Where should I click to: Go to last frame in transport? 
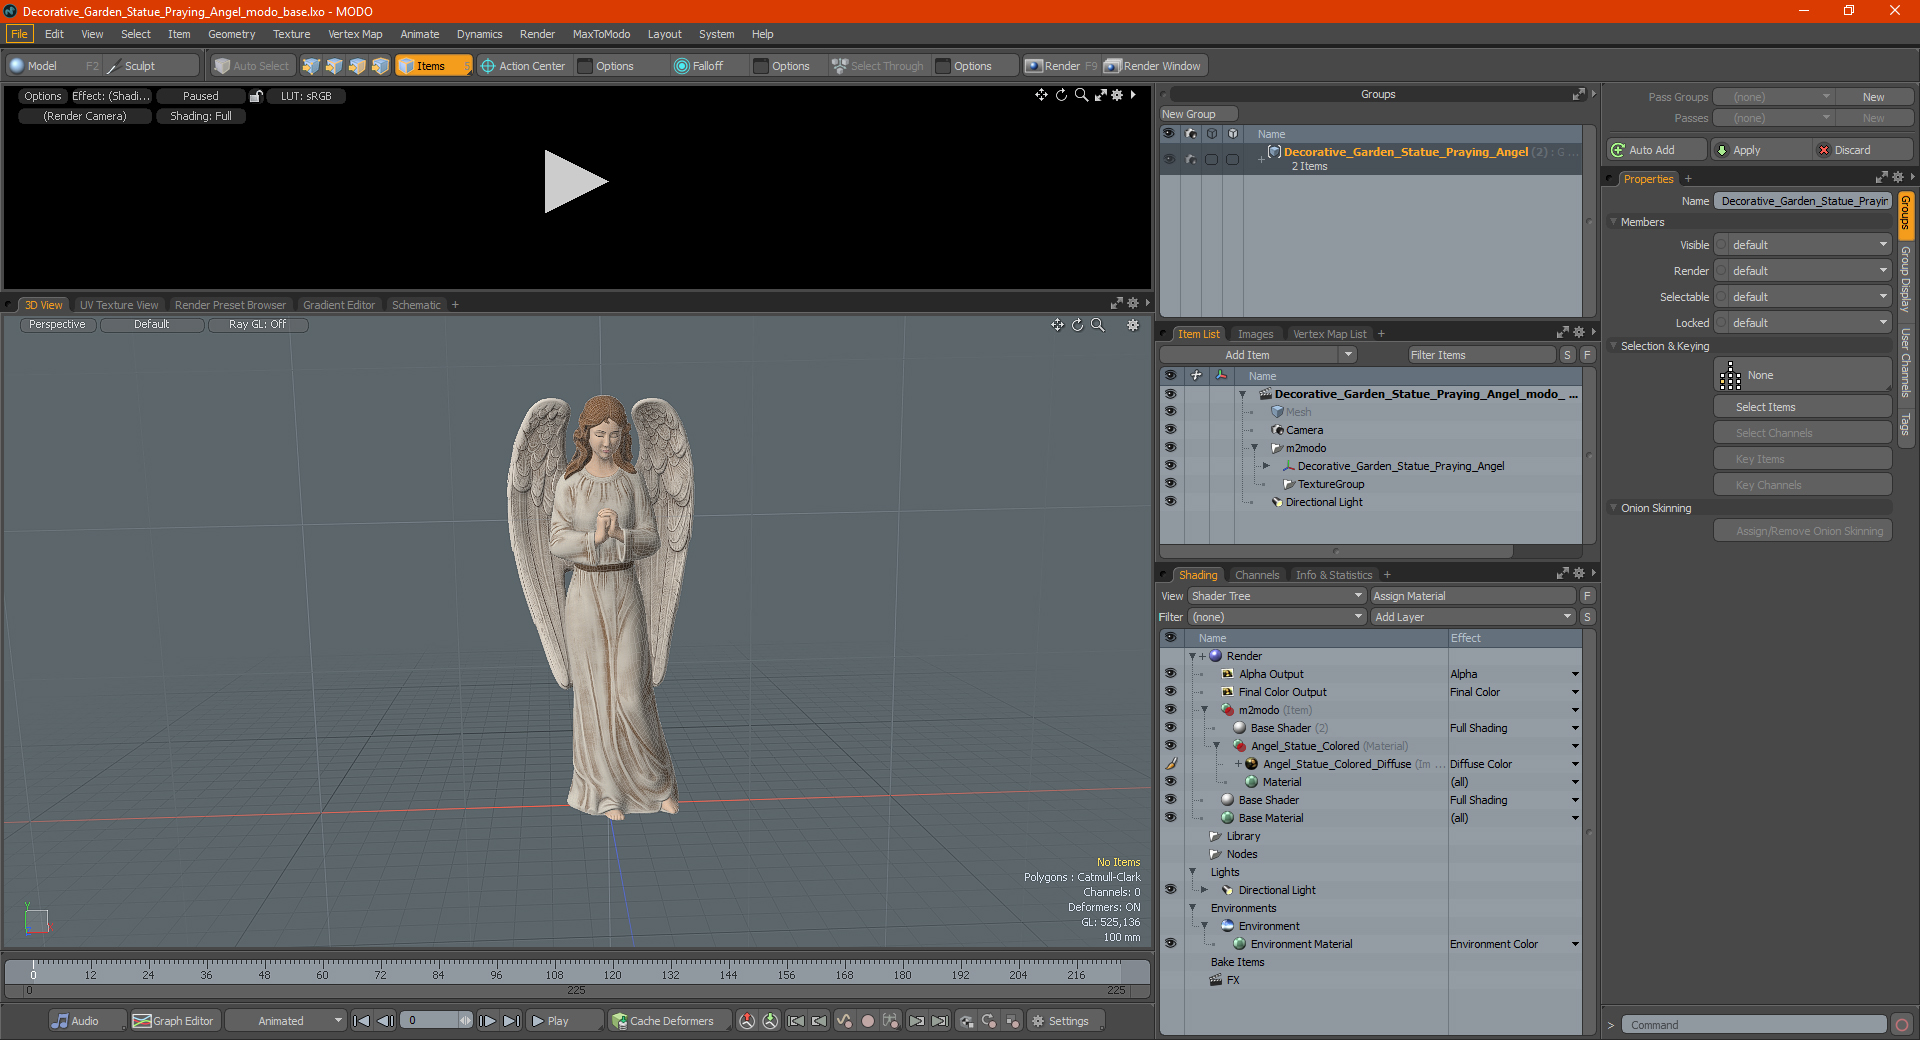[511, 1021]
